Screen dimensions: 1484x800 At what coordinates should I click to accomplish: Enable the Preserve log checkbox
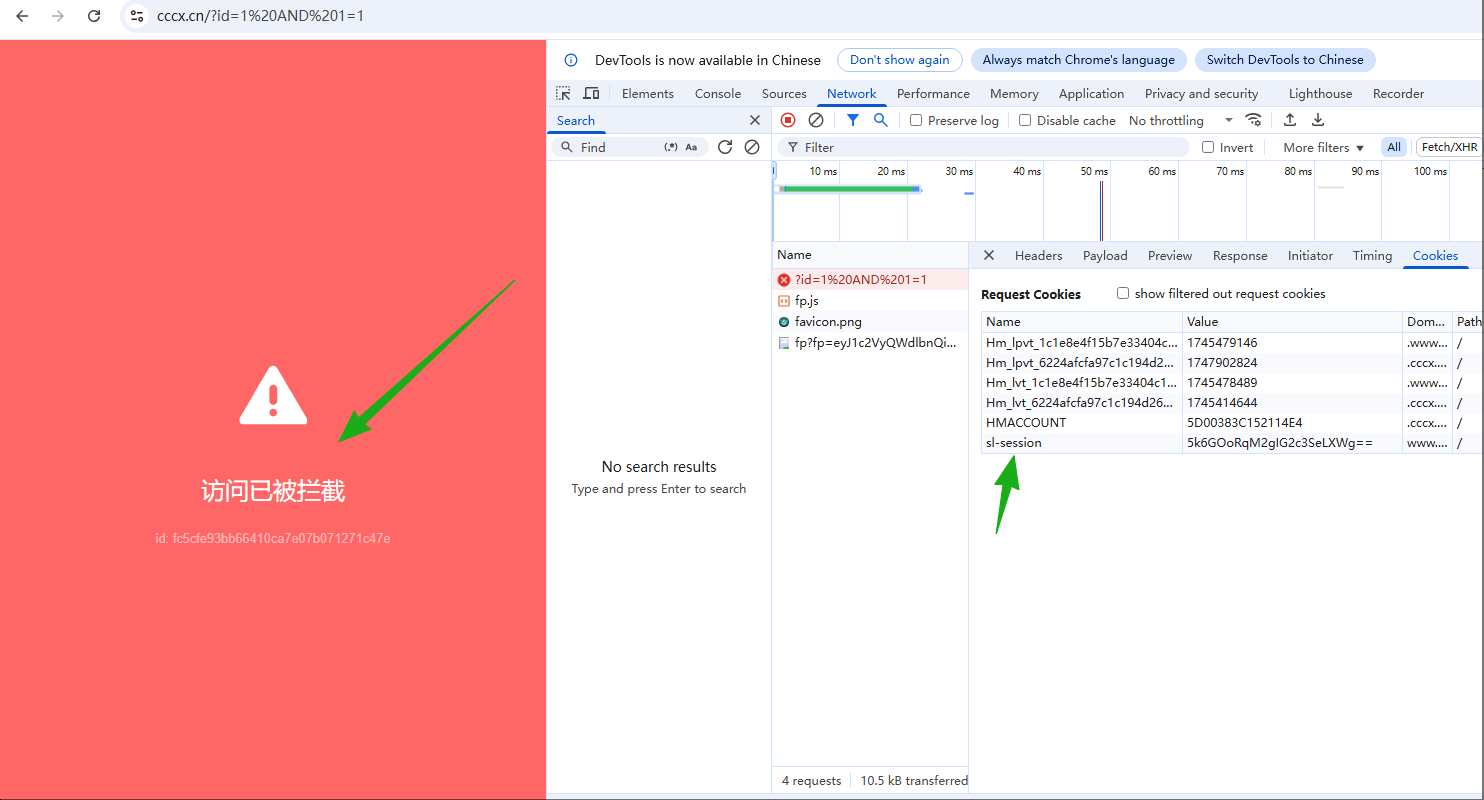916,121
